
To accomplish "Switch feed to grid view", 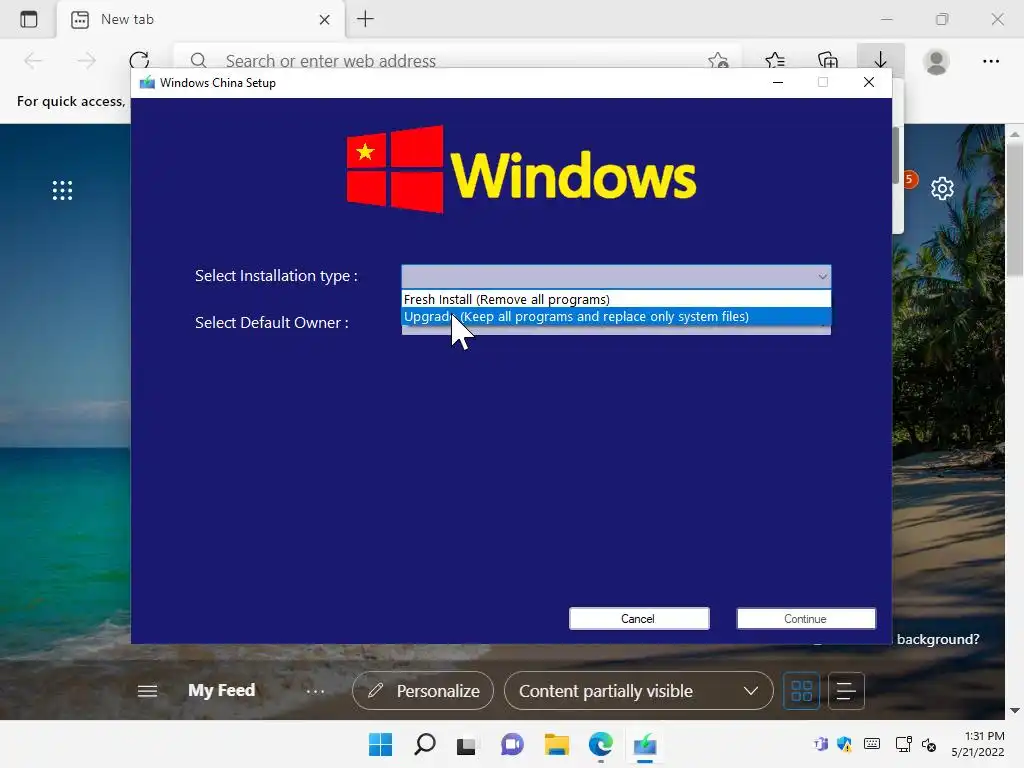I will click(801, 691).
